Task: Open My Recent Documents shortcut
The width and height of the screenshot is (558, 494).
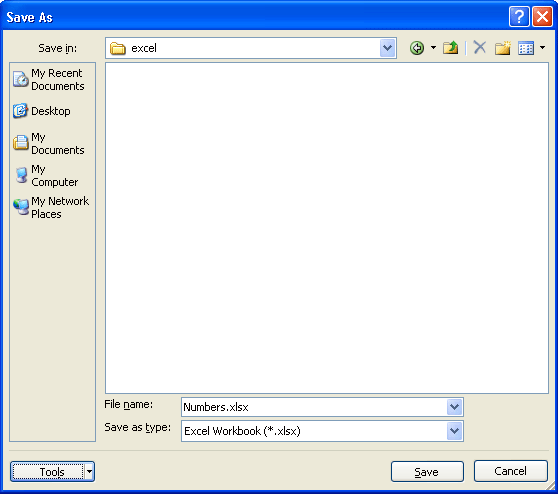Action: (x=49, y=79)
